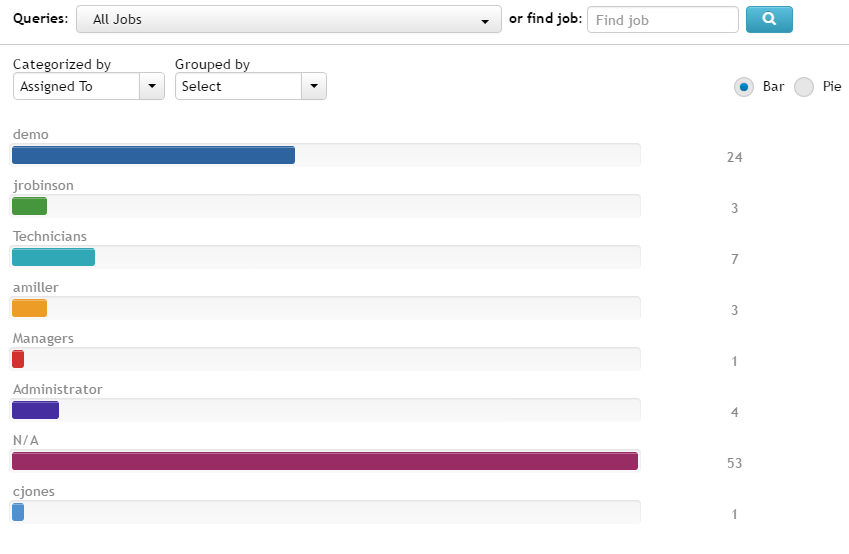
Task: Switch to Pie chart view
Action: [x=804, y=87]
